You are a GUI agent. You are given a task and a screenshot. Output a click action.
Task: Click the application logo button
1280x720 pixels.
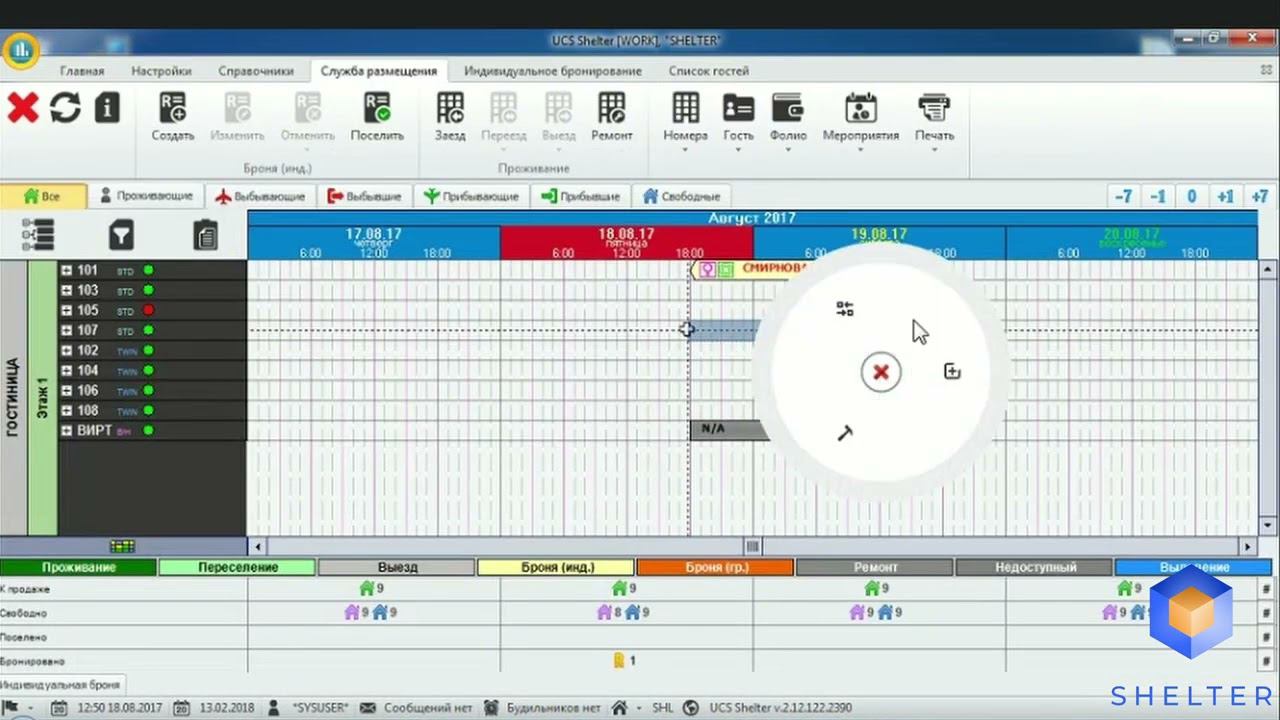21,48
